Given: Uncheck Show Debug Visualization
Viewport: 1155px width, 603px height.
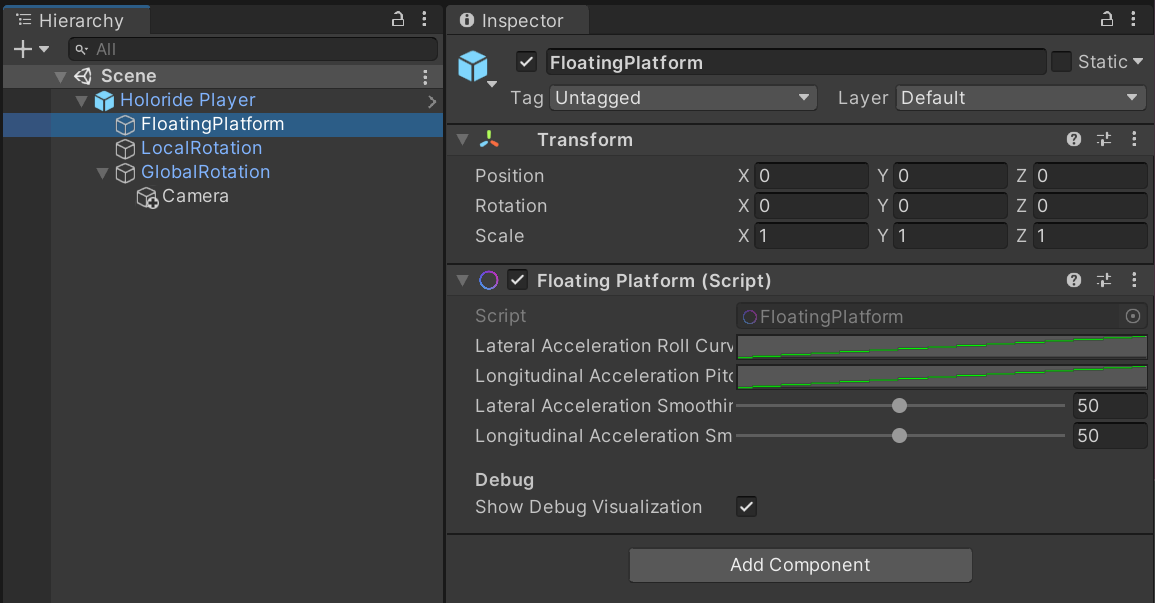Looking at the screenshot, I should click(x=746, y=507).
